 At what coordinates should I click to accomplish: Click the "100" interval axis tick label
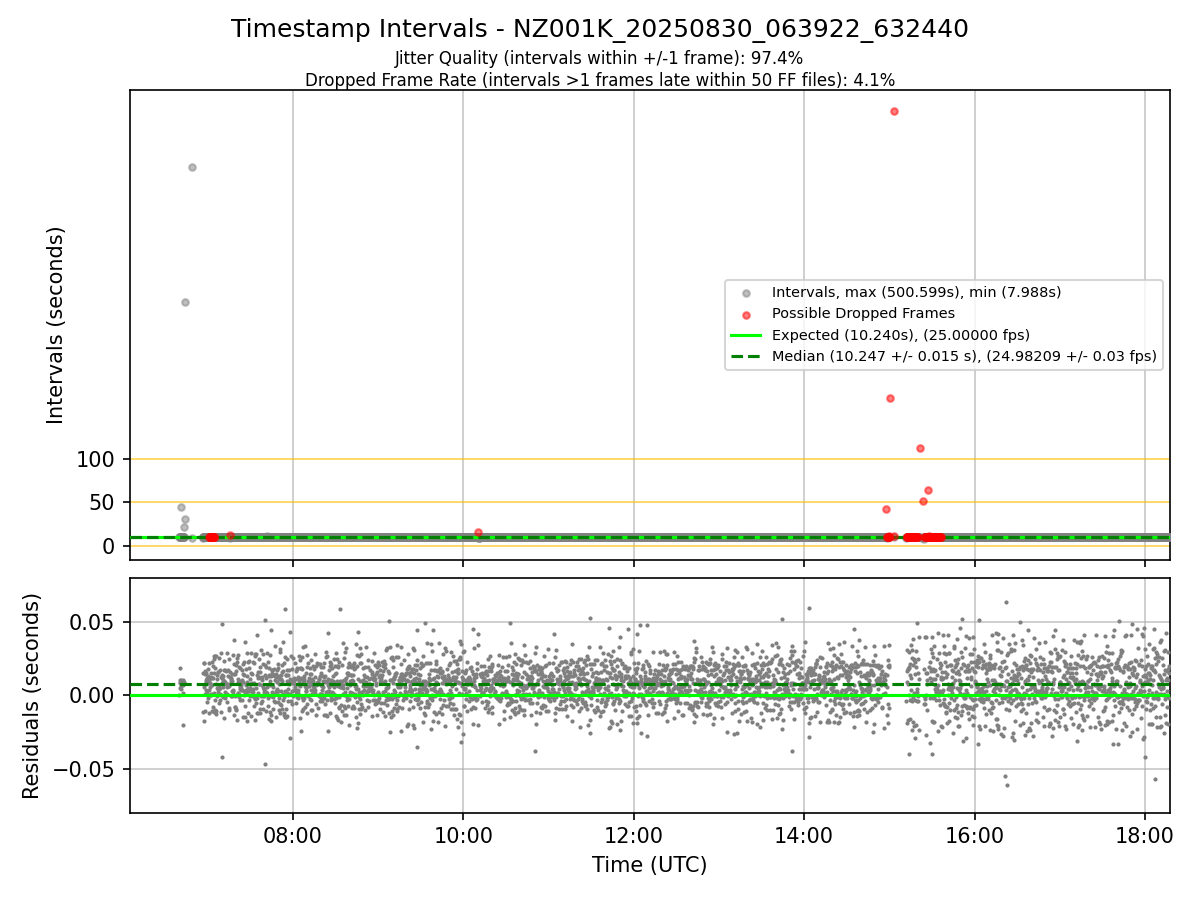point(96,460)
